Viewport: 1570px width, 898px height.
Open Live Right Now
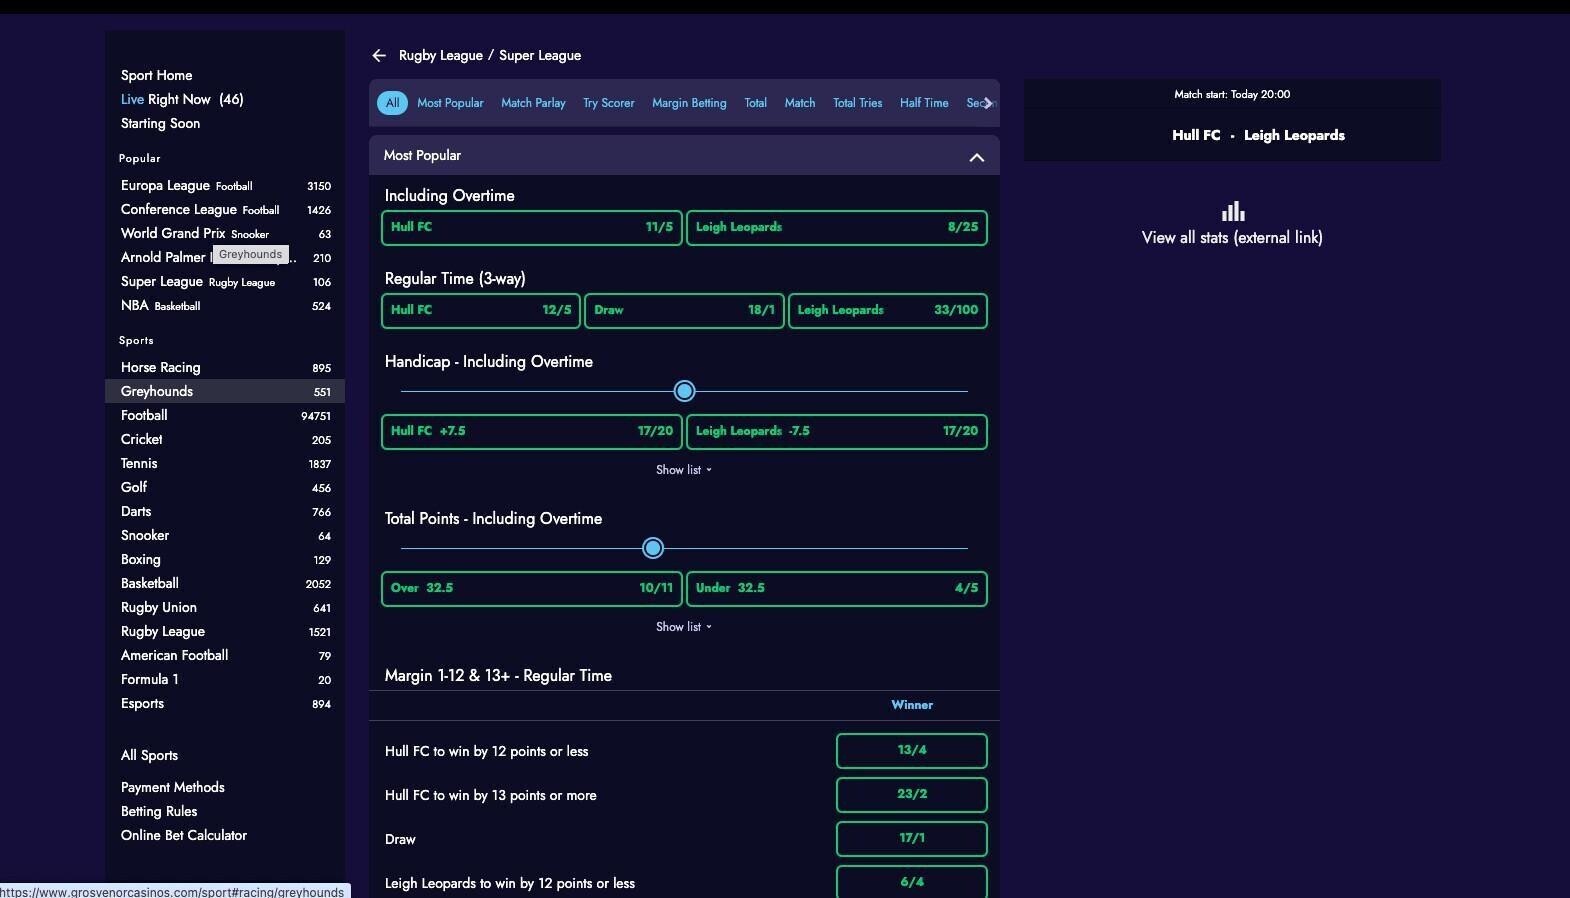182,100
